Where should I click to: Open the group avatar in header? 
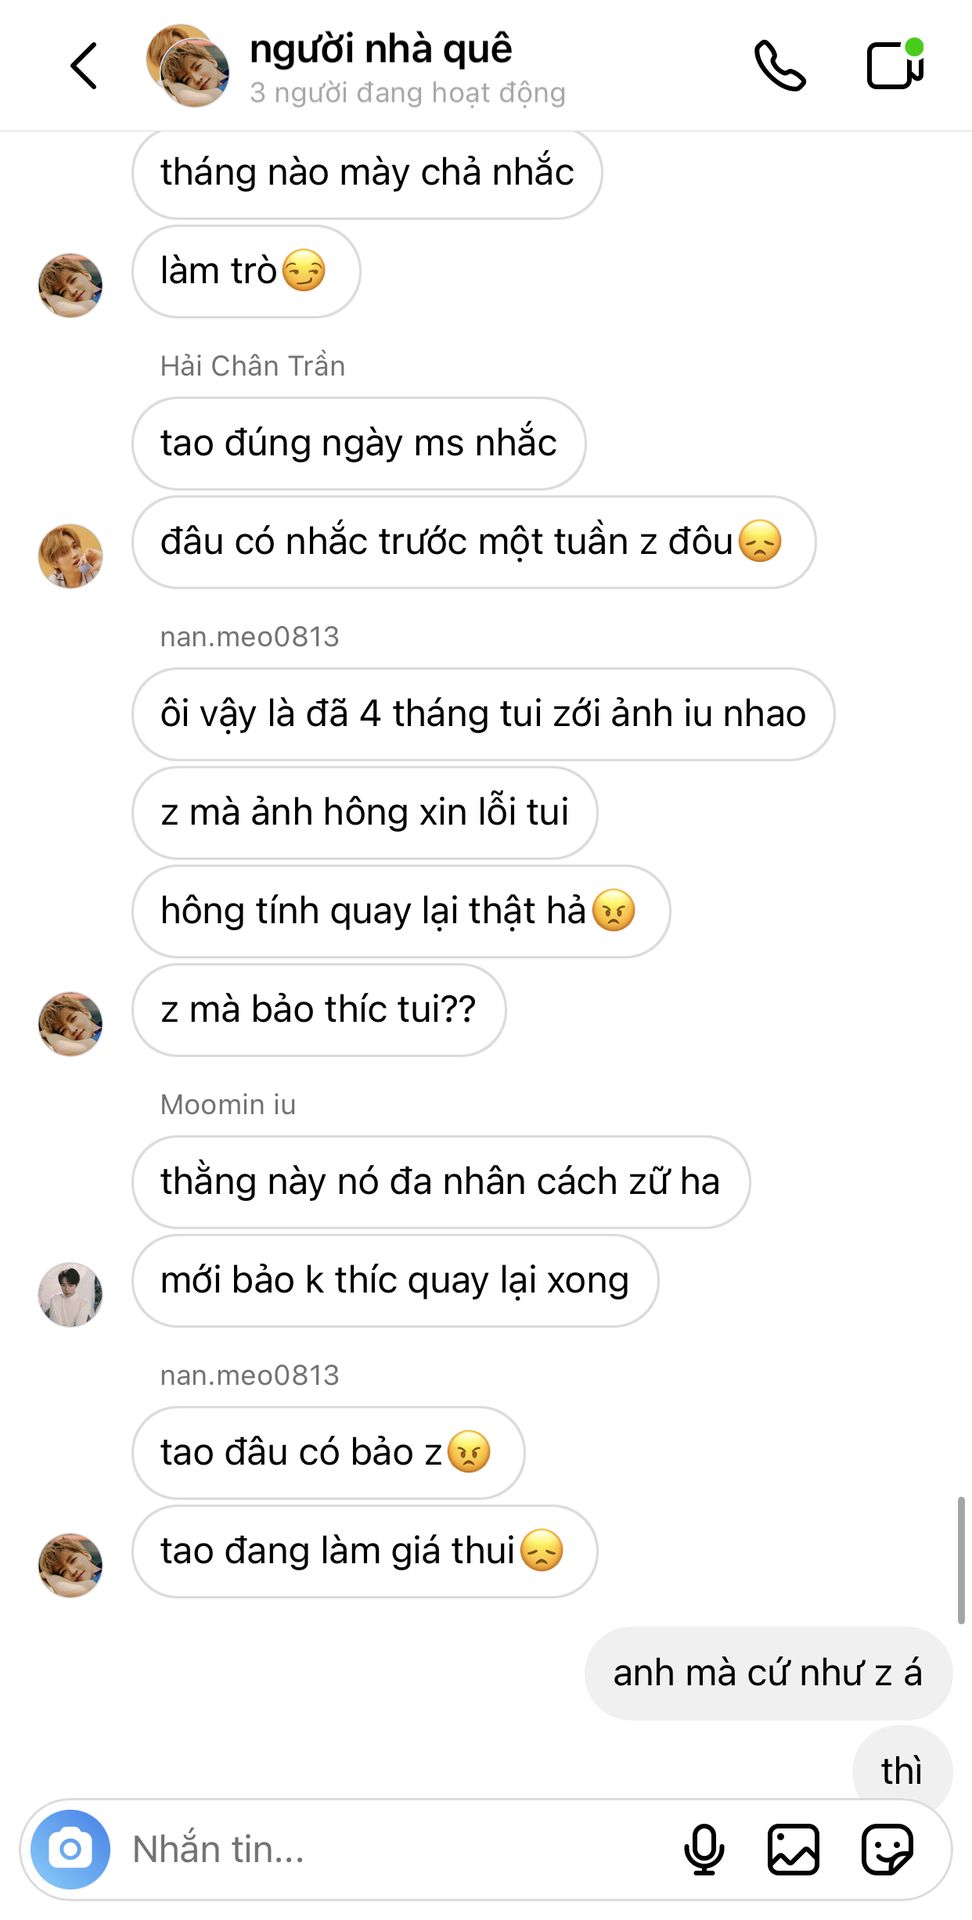188,66
